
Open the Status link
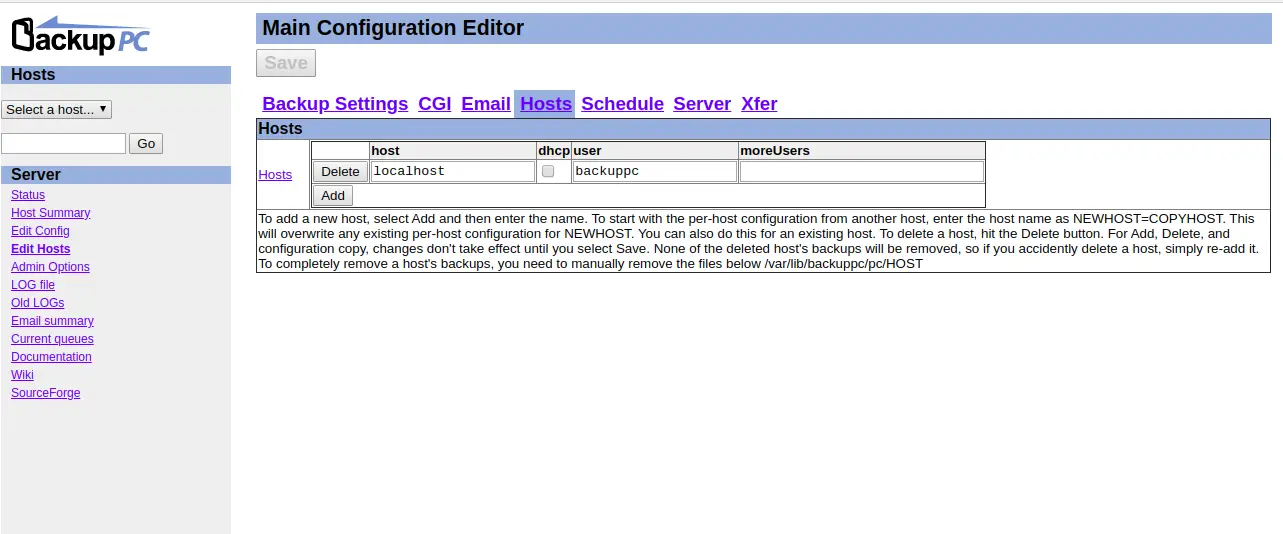(x=28, y=195)
